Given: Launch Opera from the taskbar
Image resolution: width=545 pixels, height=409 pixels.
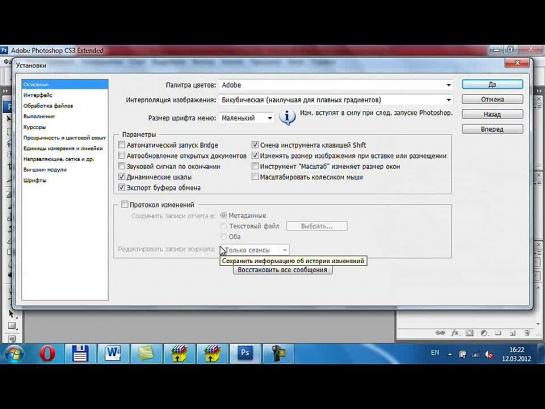Looking at the screenshot, I should pyautogui.click(x=47, y=354).
